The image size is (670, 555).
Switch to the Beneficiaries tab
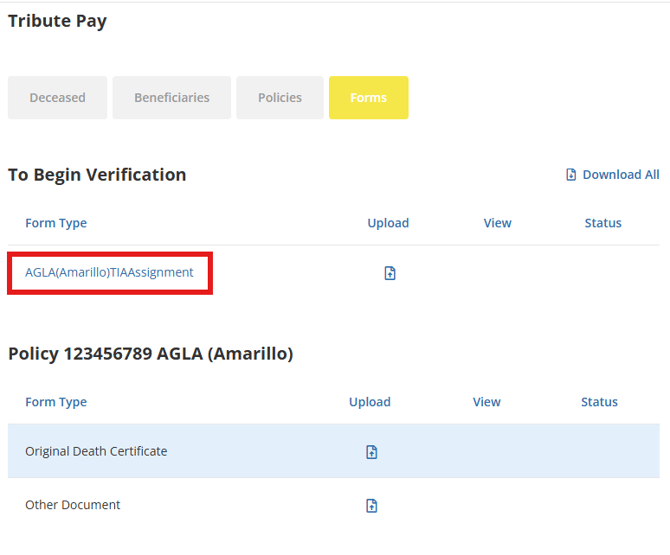click(x=172, y=98)
